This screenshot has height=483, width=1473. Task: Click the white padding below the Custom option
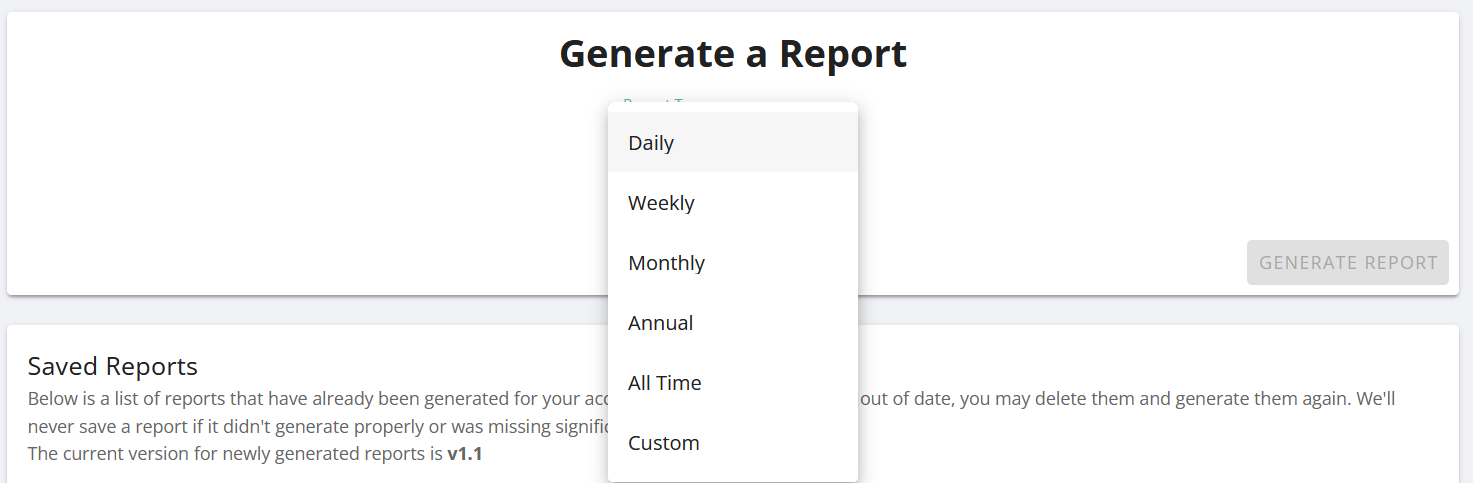point(732,477)
